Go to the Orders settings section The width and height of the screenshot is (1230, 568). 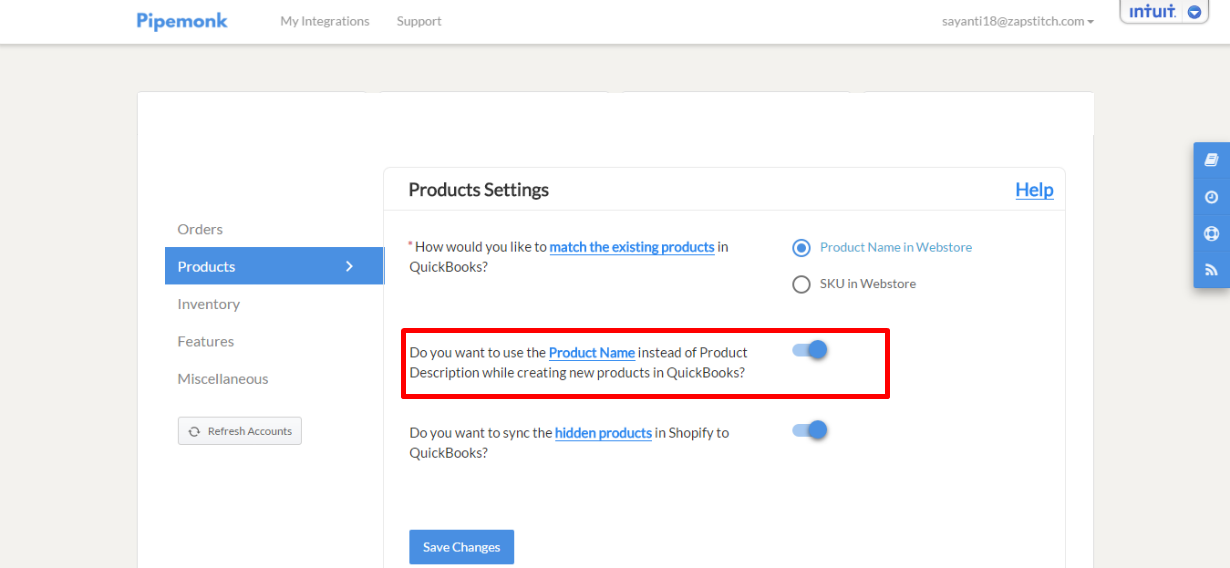[x=200, y=229]
